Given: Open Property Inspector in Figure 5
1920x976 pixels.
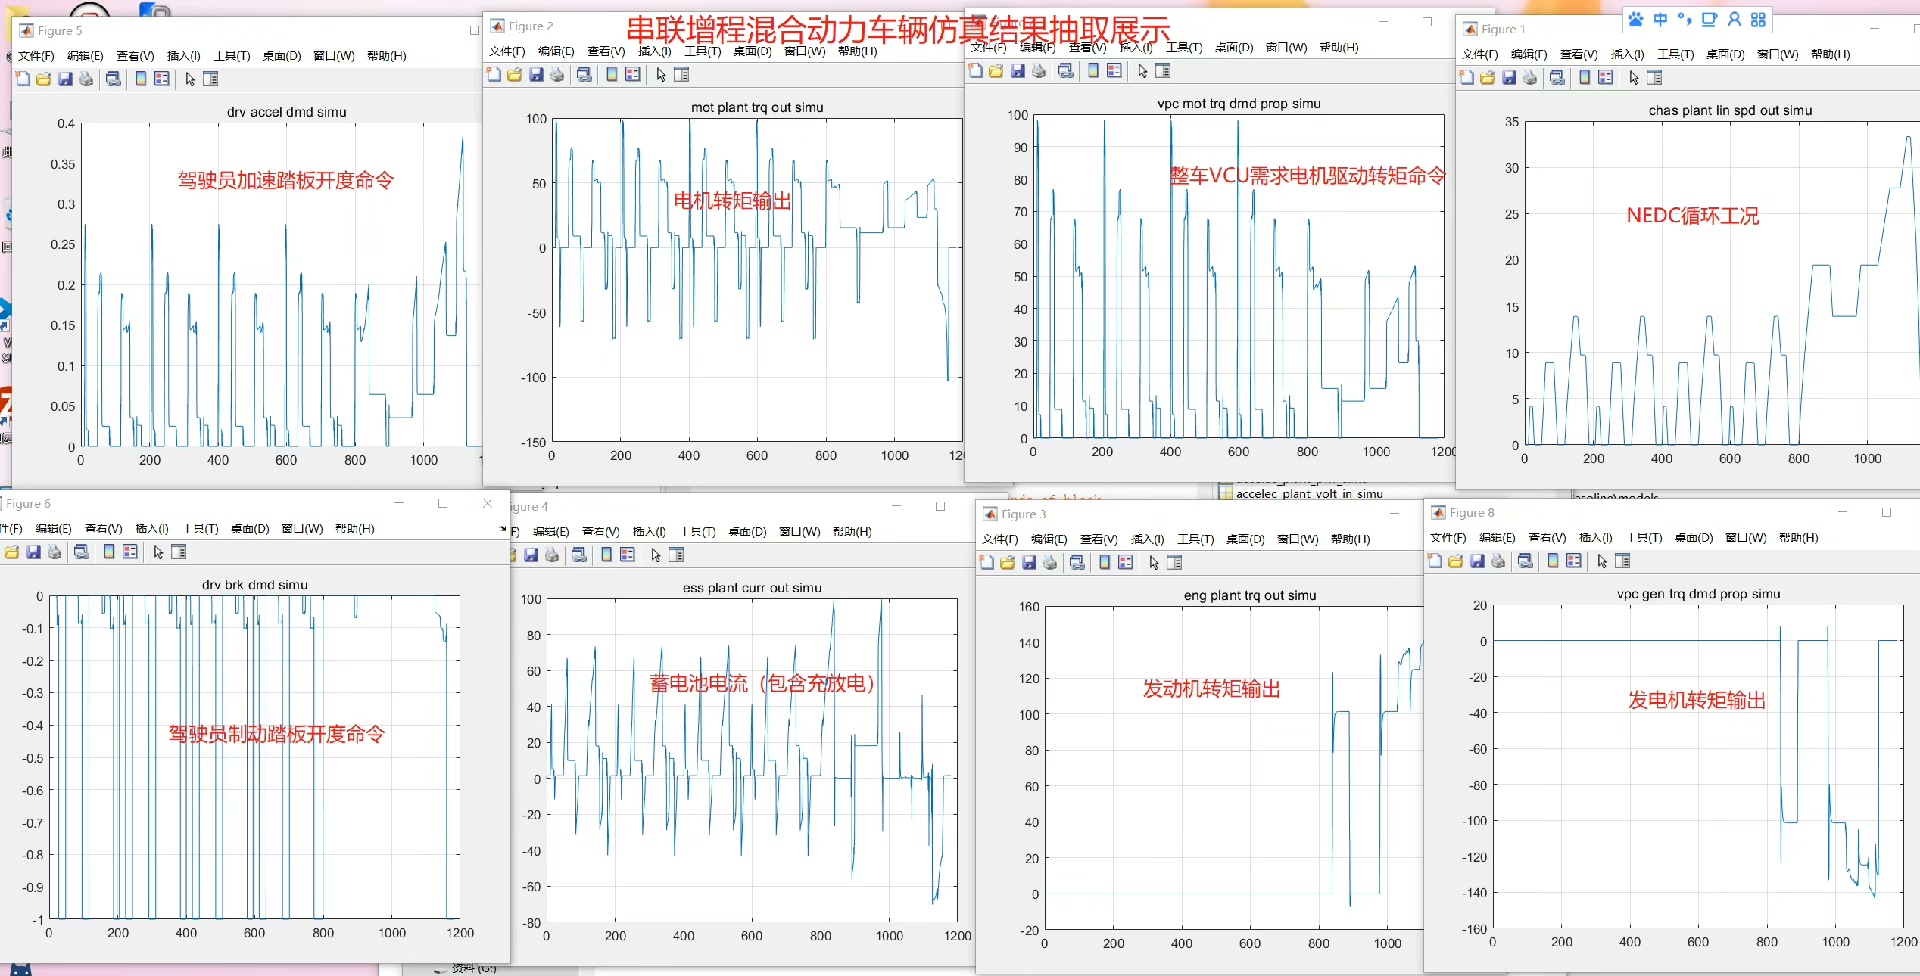Looking at the screenshot, I should point(211,79).
